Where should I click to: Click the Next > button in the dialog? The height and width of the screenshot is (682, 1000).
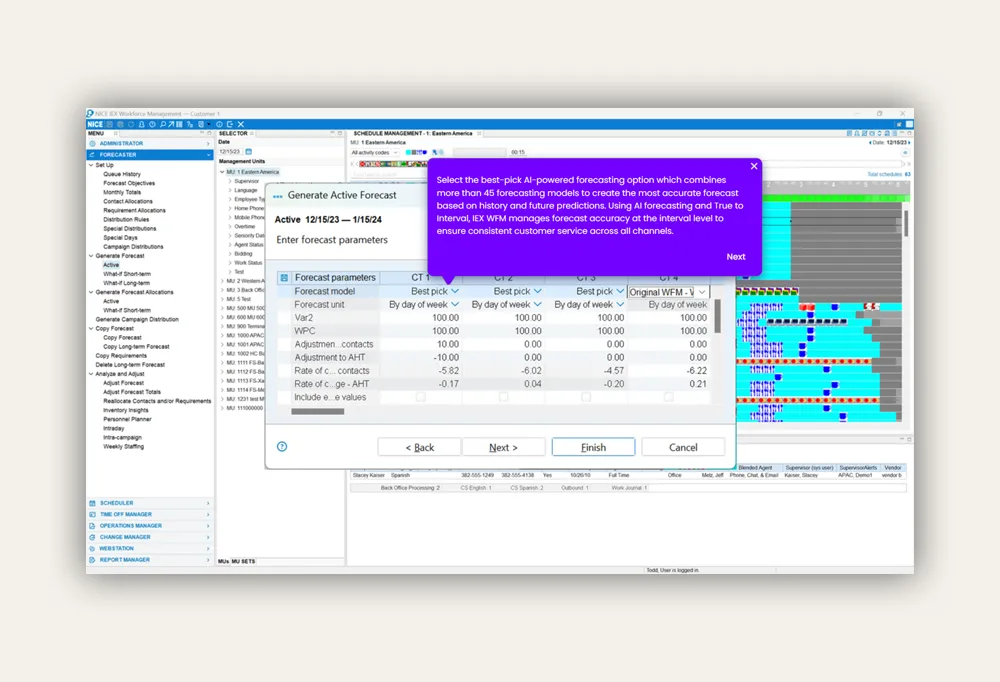point(503,447)
